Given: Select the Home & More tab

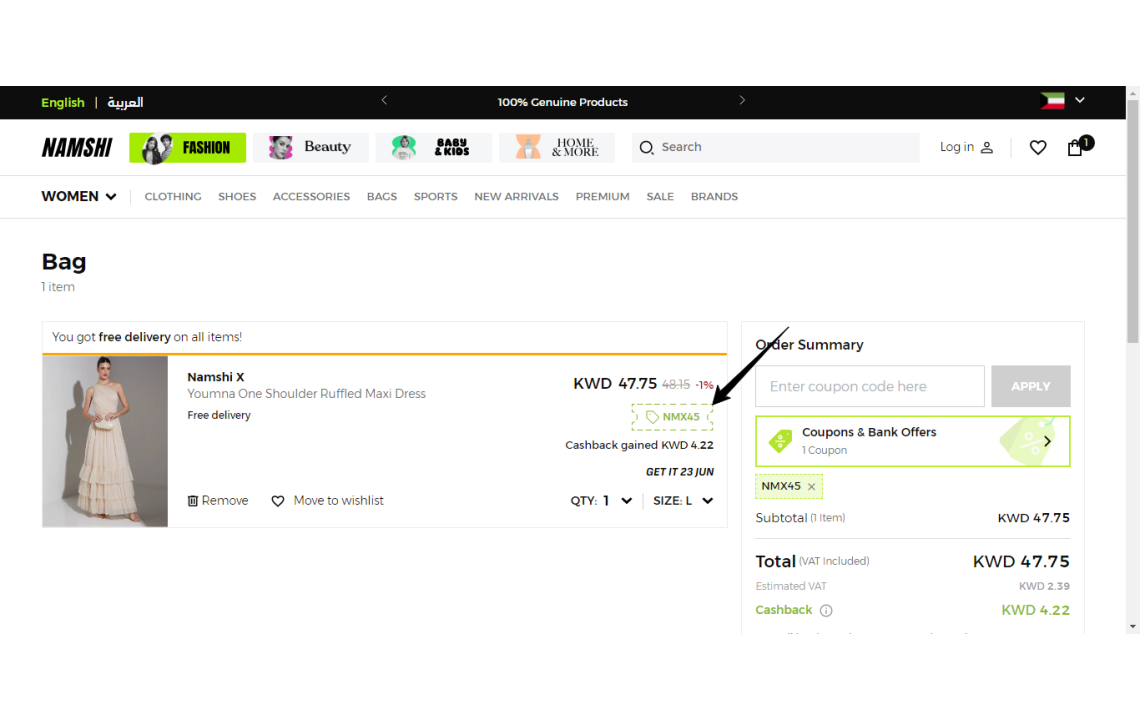Looking at the screenshot, I should [x=557, y=148].
